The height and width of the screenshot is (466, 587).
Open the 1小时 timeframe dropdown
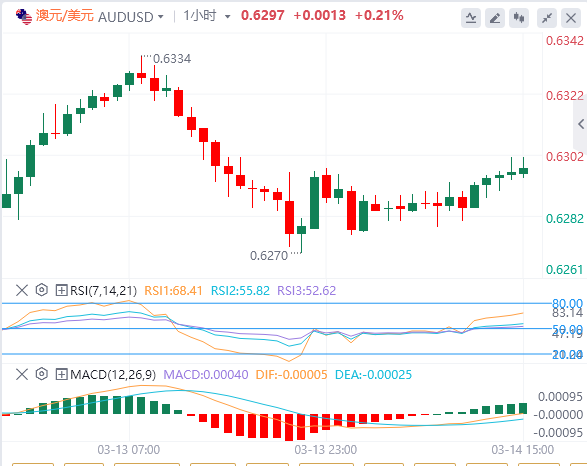pyautogui.click(x=207, y=16)
